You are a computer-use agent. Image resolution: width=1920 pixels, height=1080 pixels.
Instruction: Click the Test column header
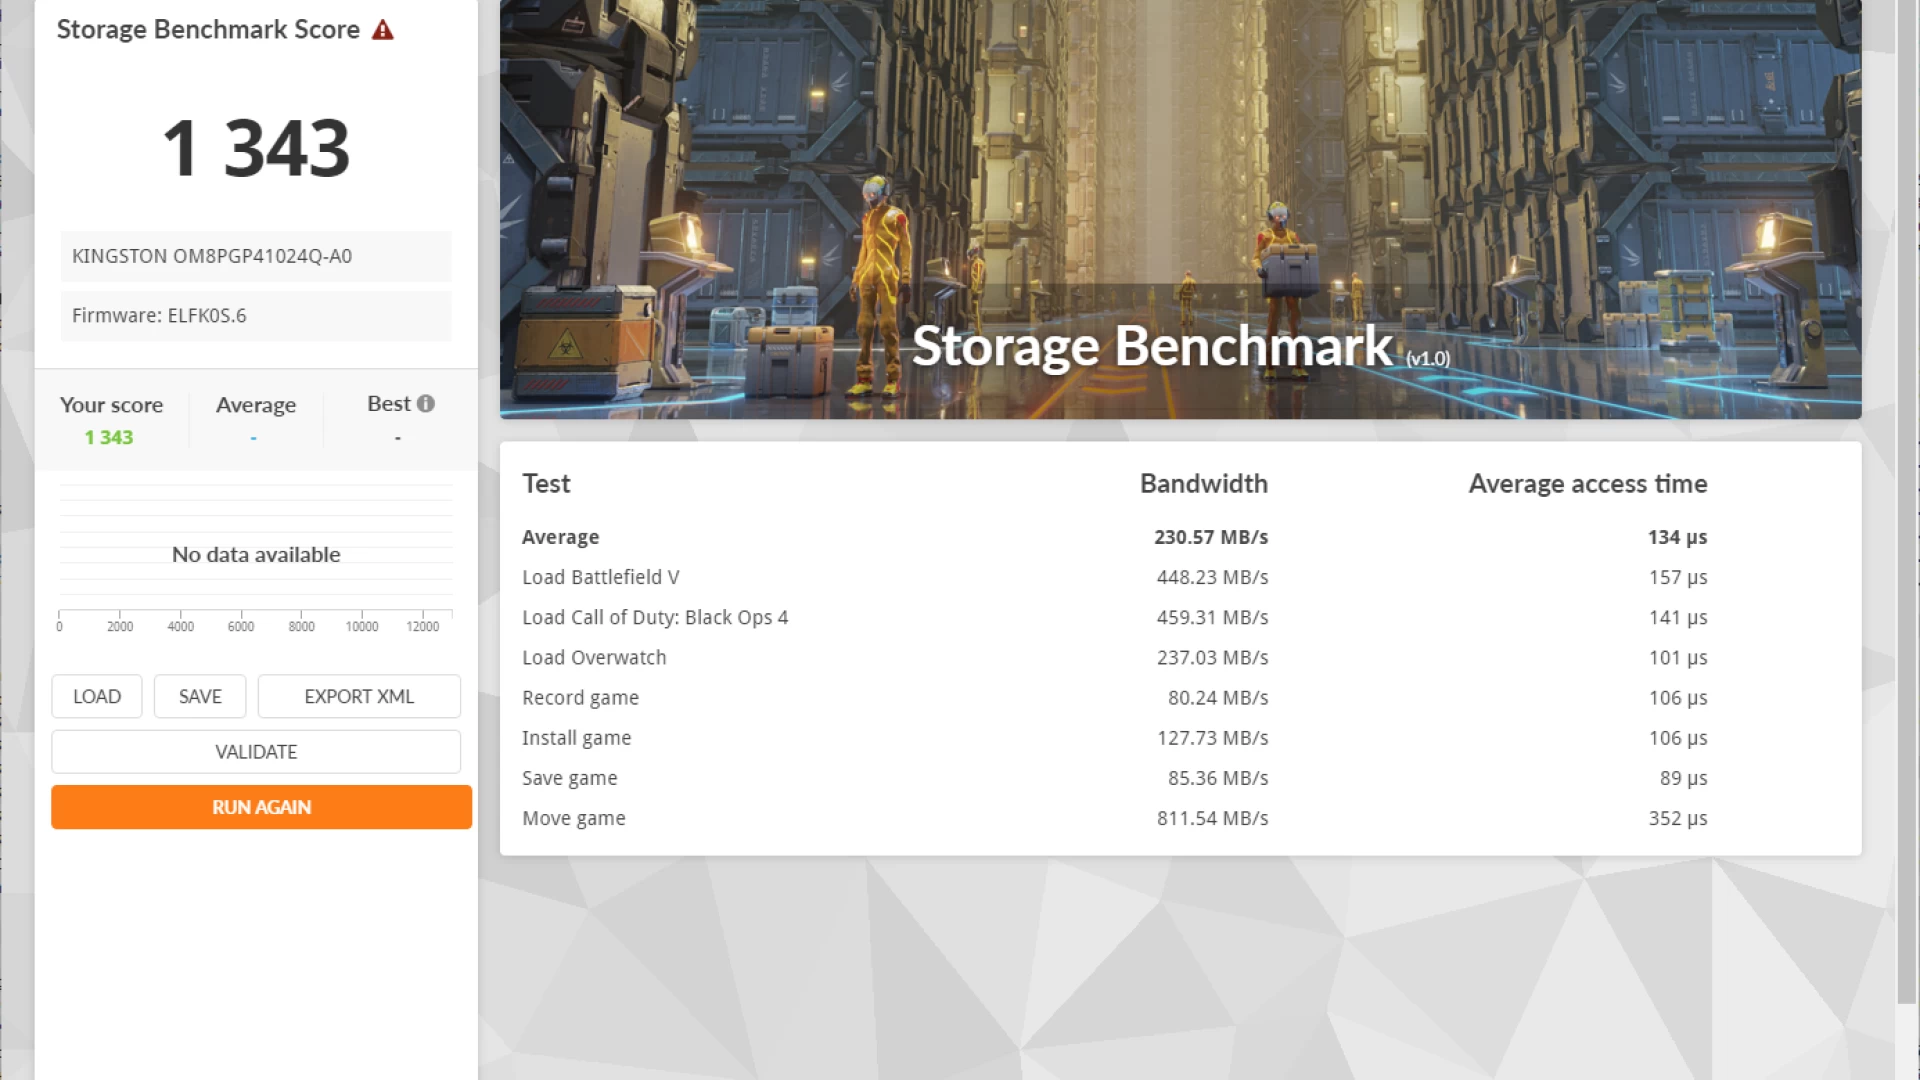(546, 484)
